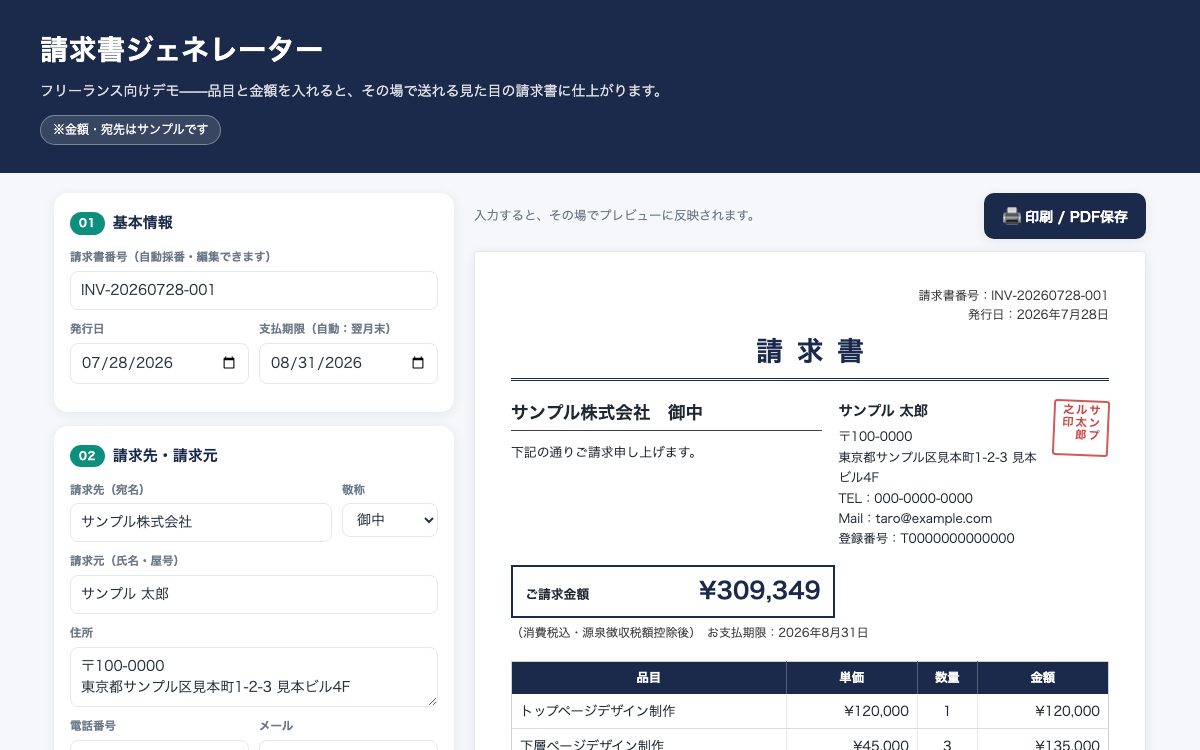Image resolution: width=1200 pixels, height=750 pixels.
Task: Click the 請求先 field with サンプル株式会社
Action: pos(201,522)
